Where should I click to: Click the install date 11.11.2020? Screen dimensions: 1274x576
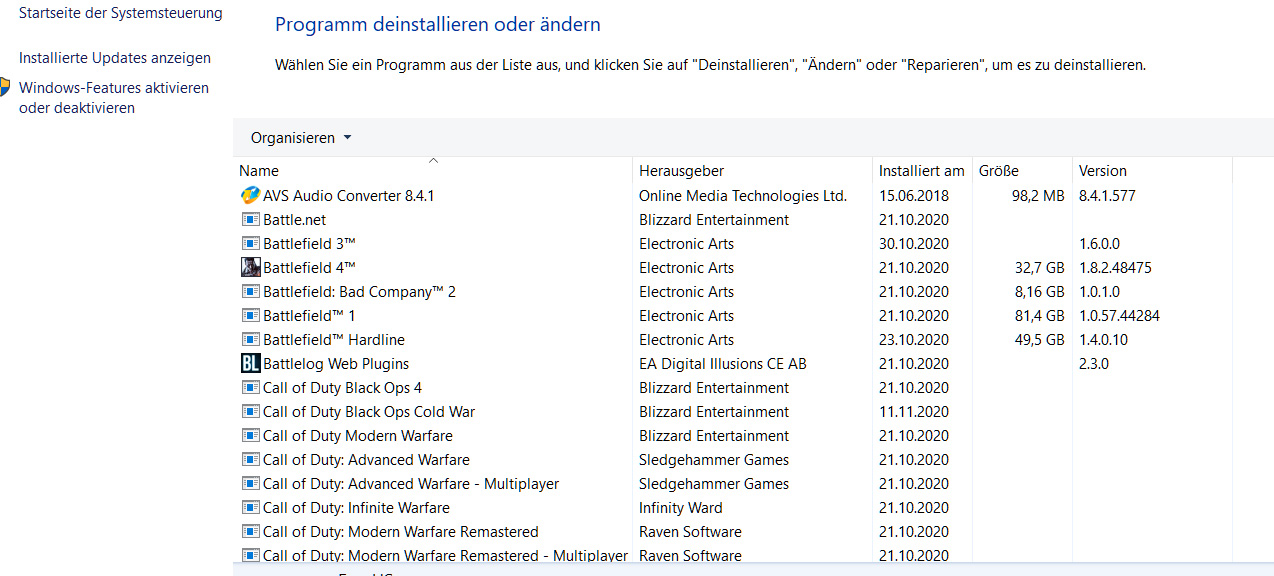pyautogui.click(x=914, y=412)
